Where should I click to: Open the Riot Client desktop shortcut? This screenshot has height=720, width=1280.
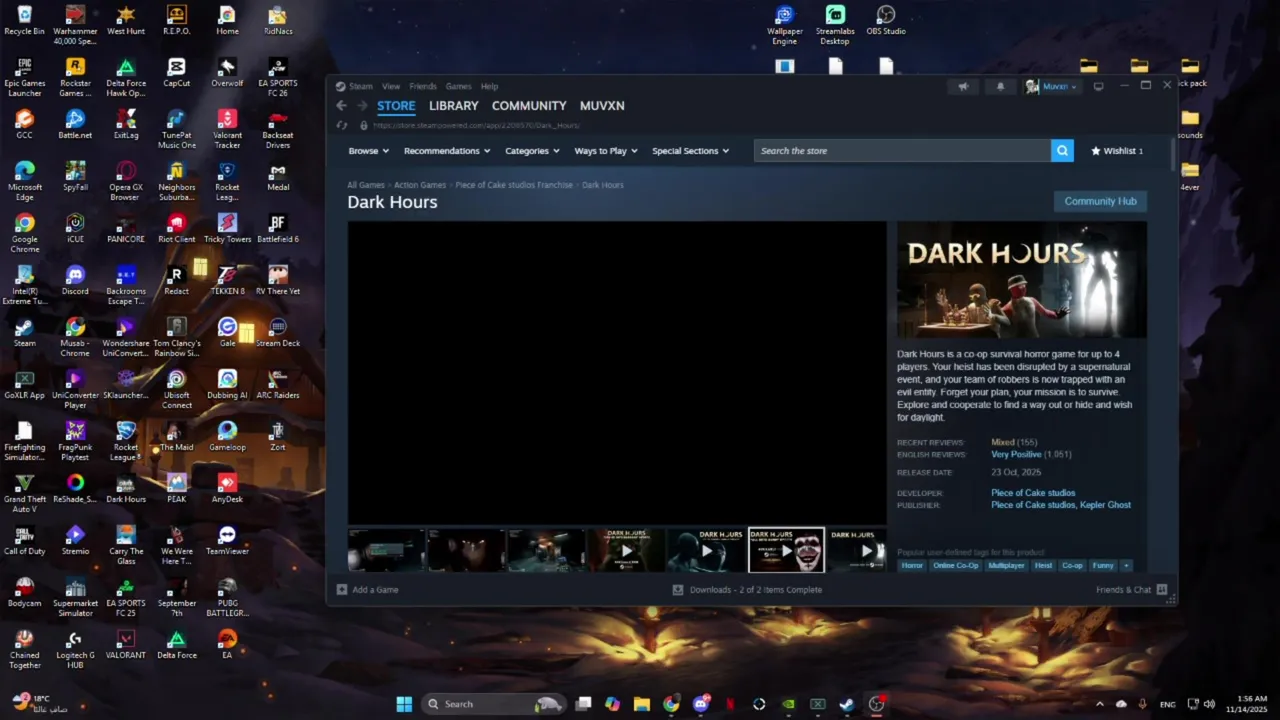[x=176, y=227]
